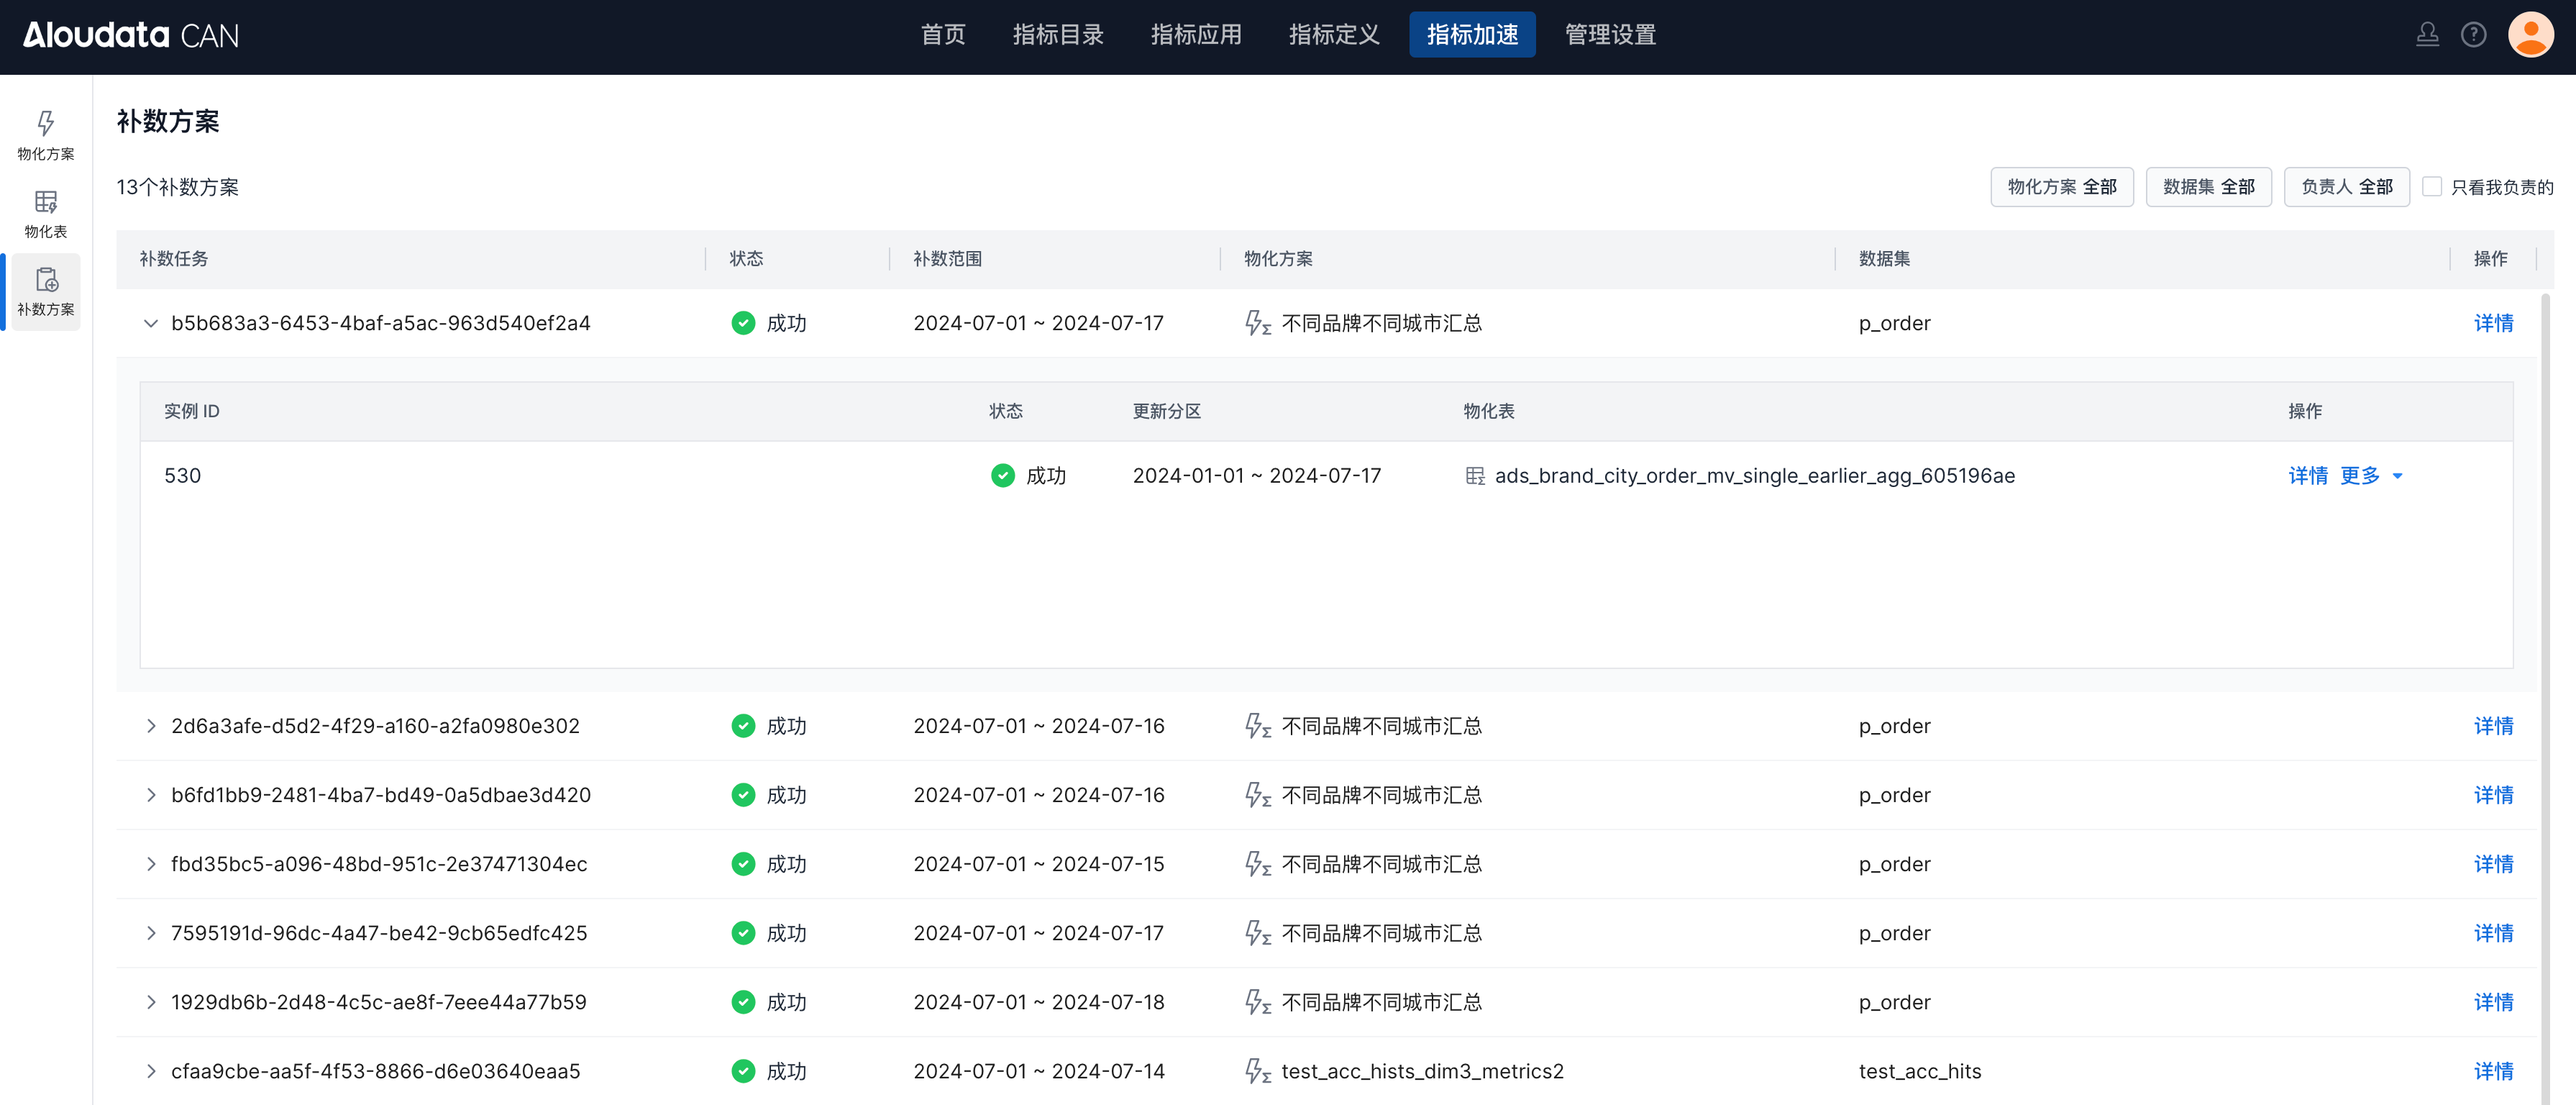Collapse the b5b683a3 task row
This screenshot has height=1105, width=2576.
151,324
